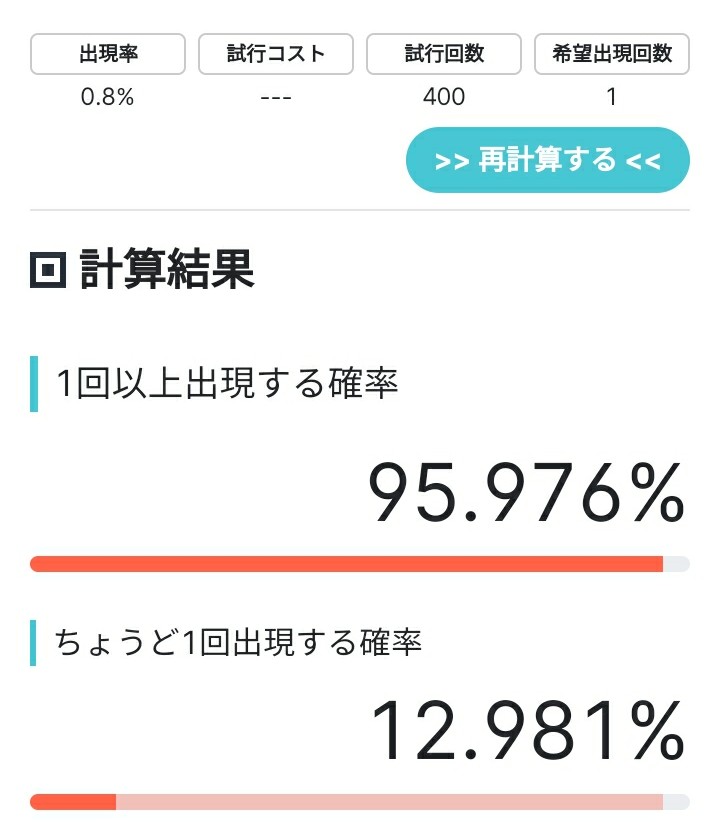Tap the 試行回数 label box

444,54
